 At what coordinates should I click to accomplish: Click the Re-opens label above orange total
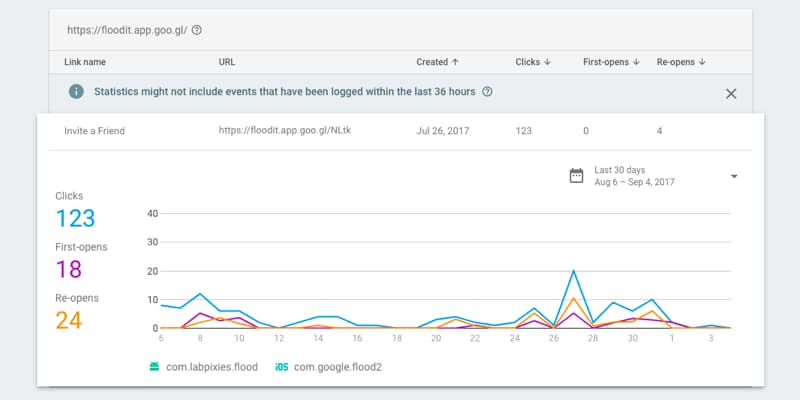pos(77,298)
